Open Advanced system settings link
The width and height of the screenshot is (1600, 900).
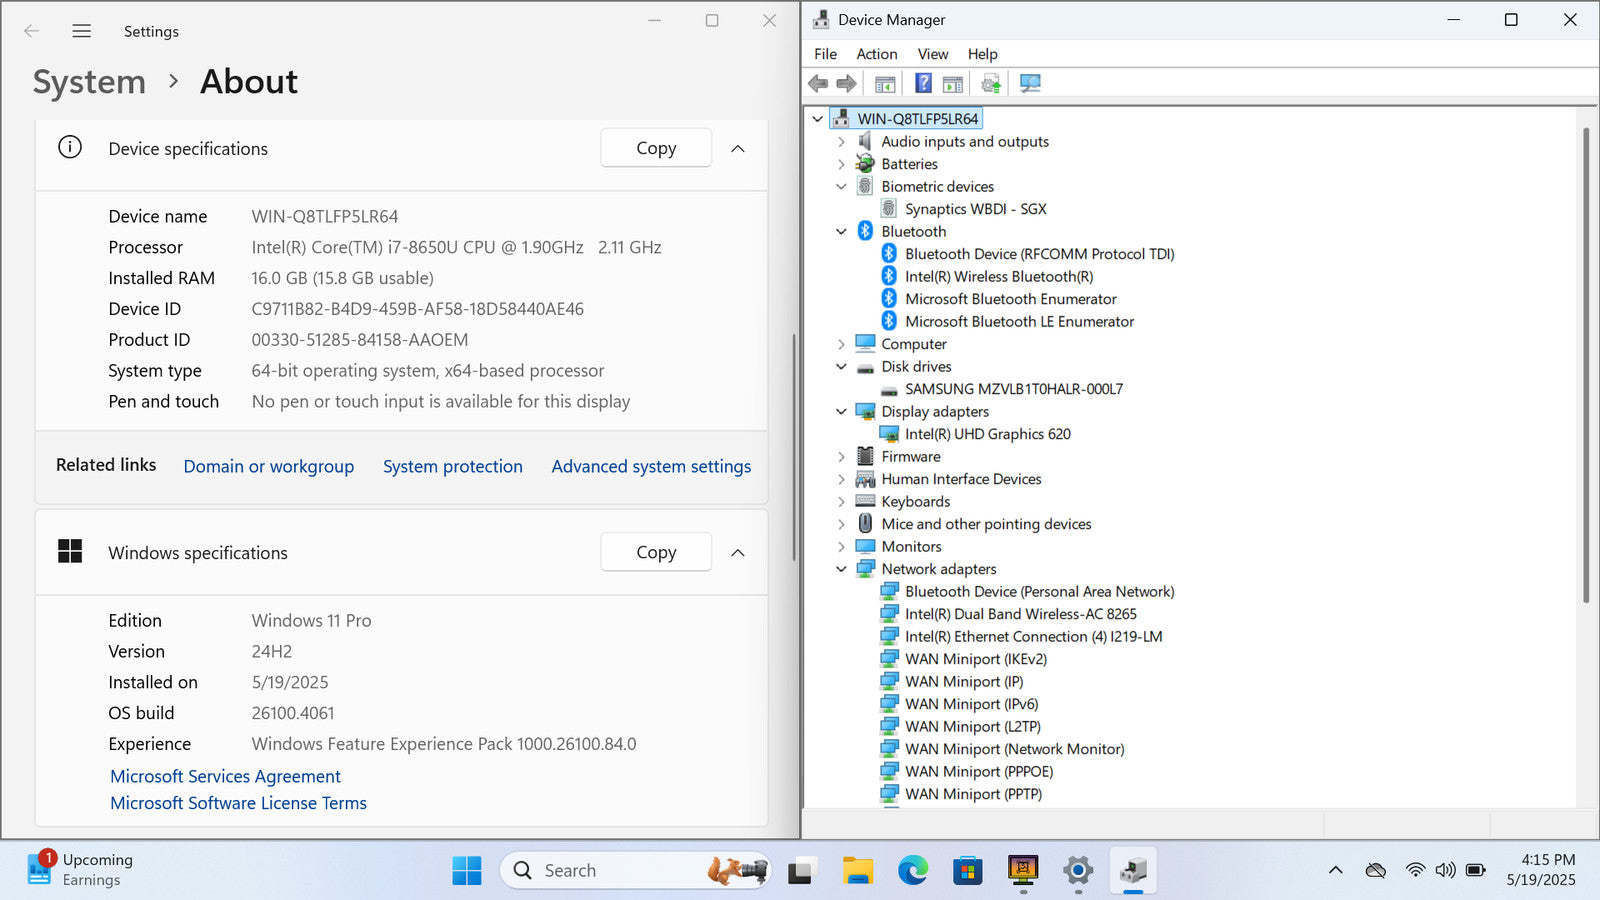651,466
